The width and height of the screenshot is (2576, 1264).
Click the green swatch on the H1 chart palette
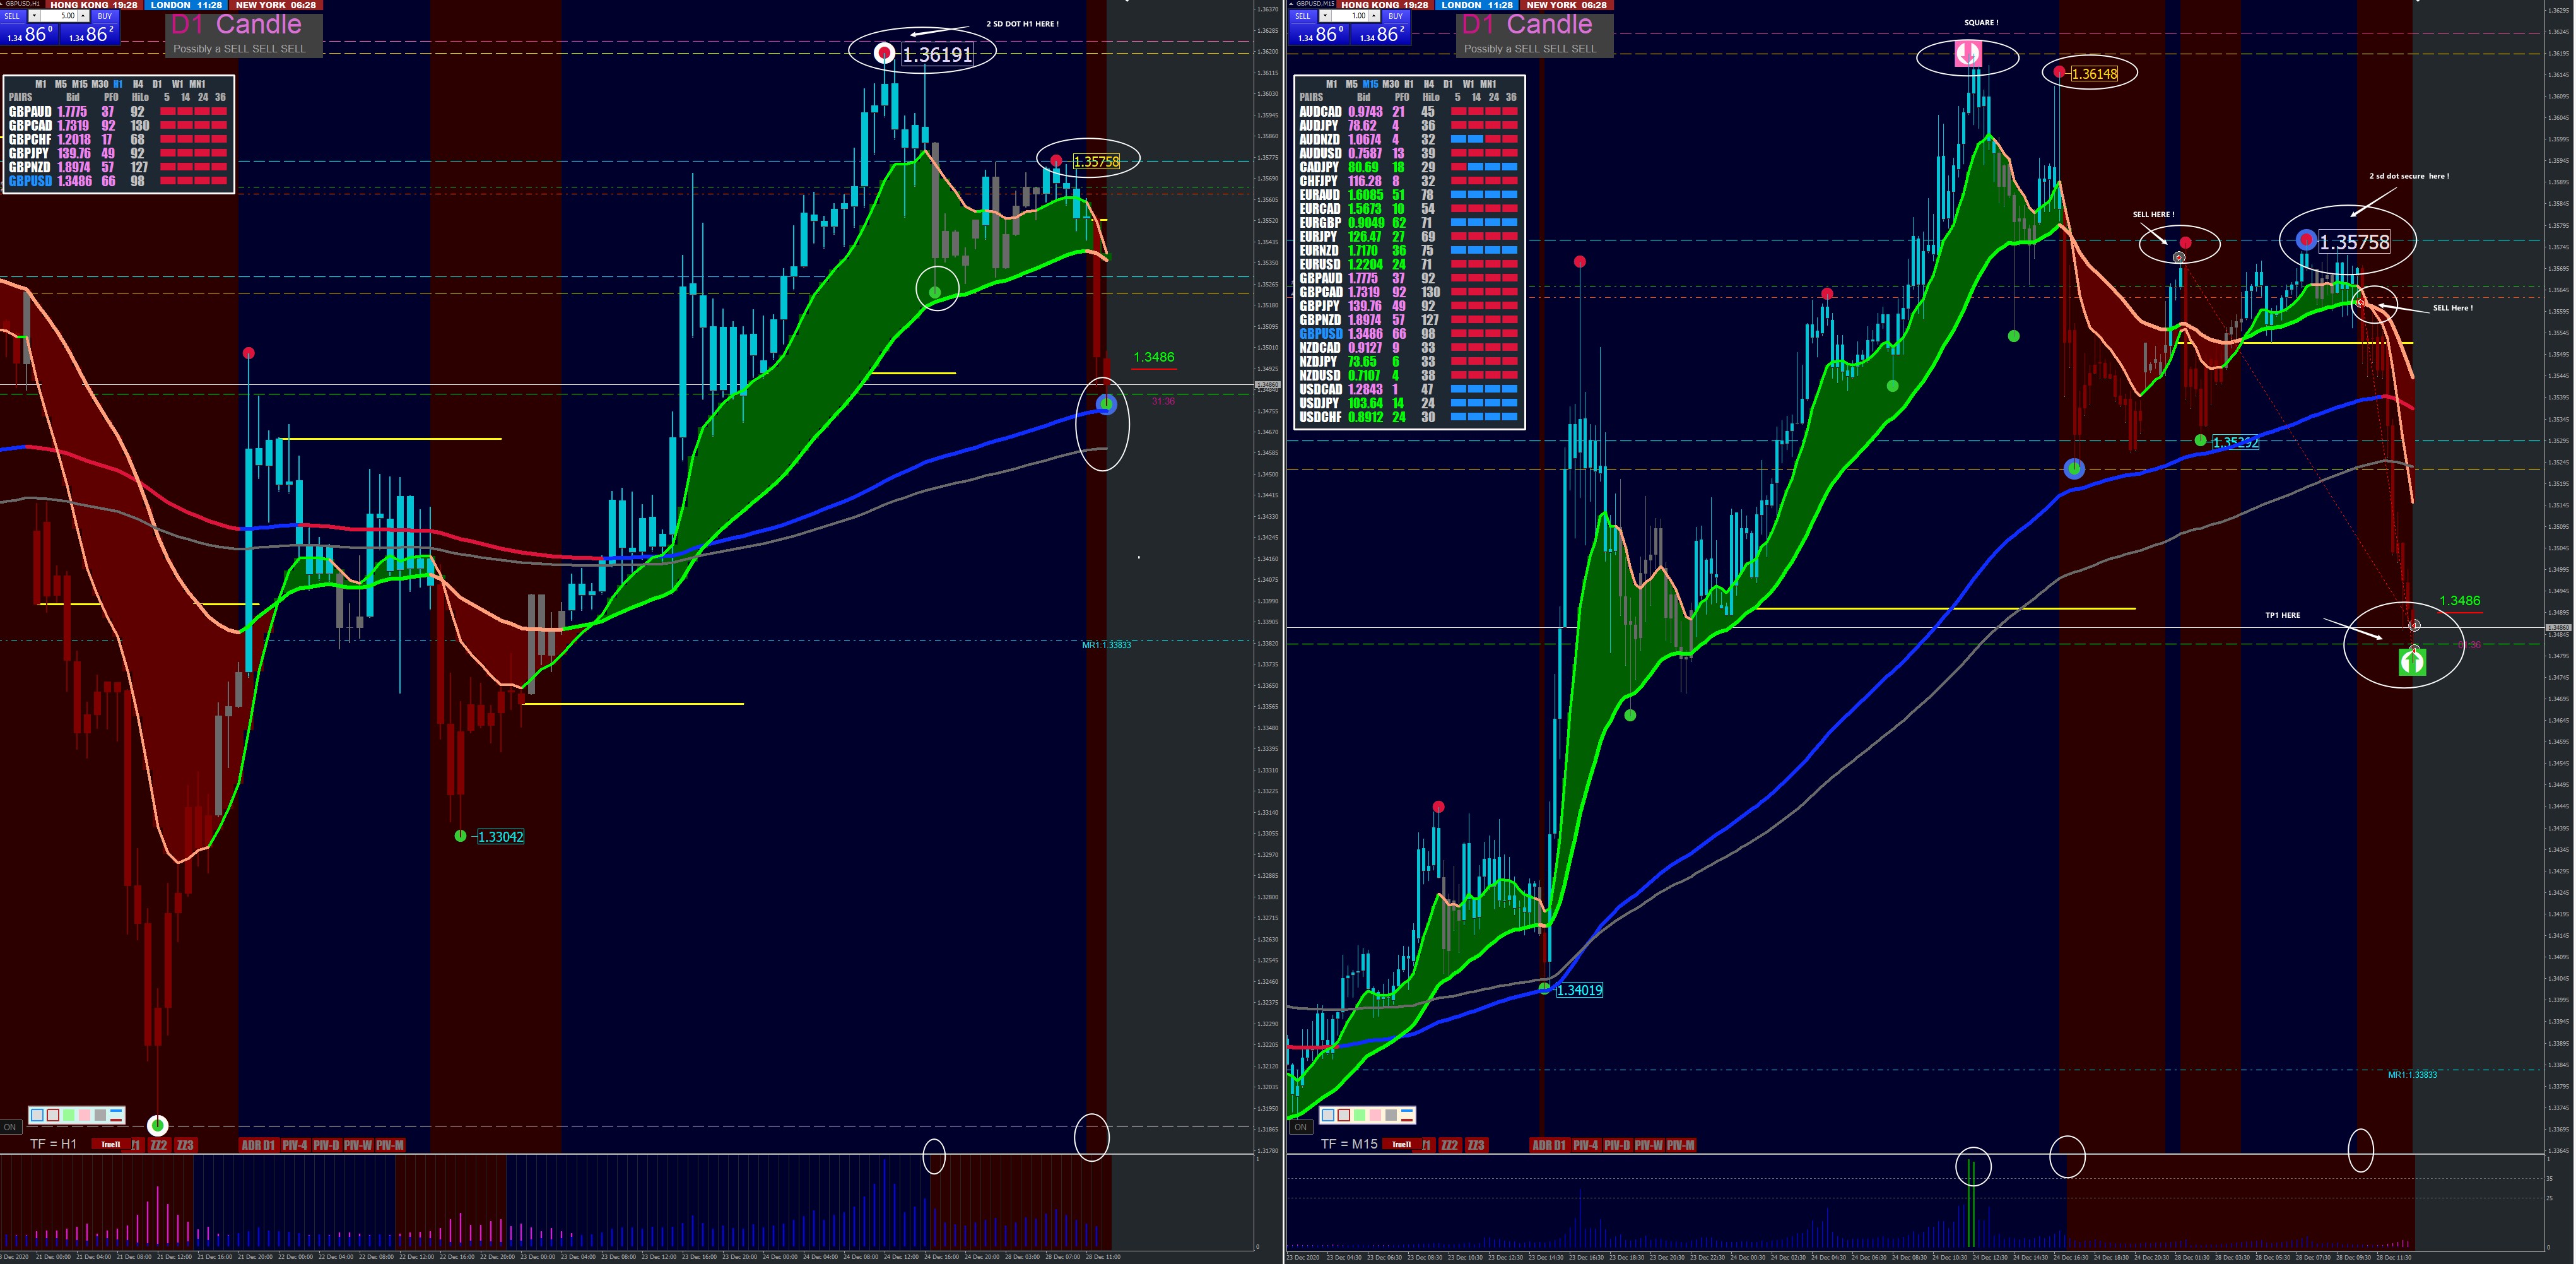[x=69, y=1115]
